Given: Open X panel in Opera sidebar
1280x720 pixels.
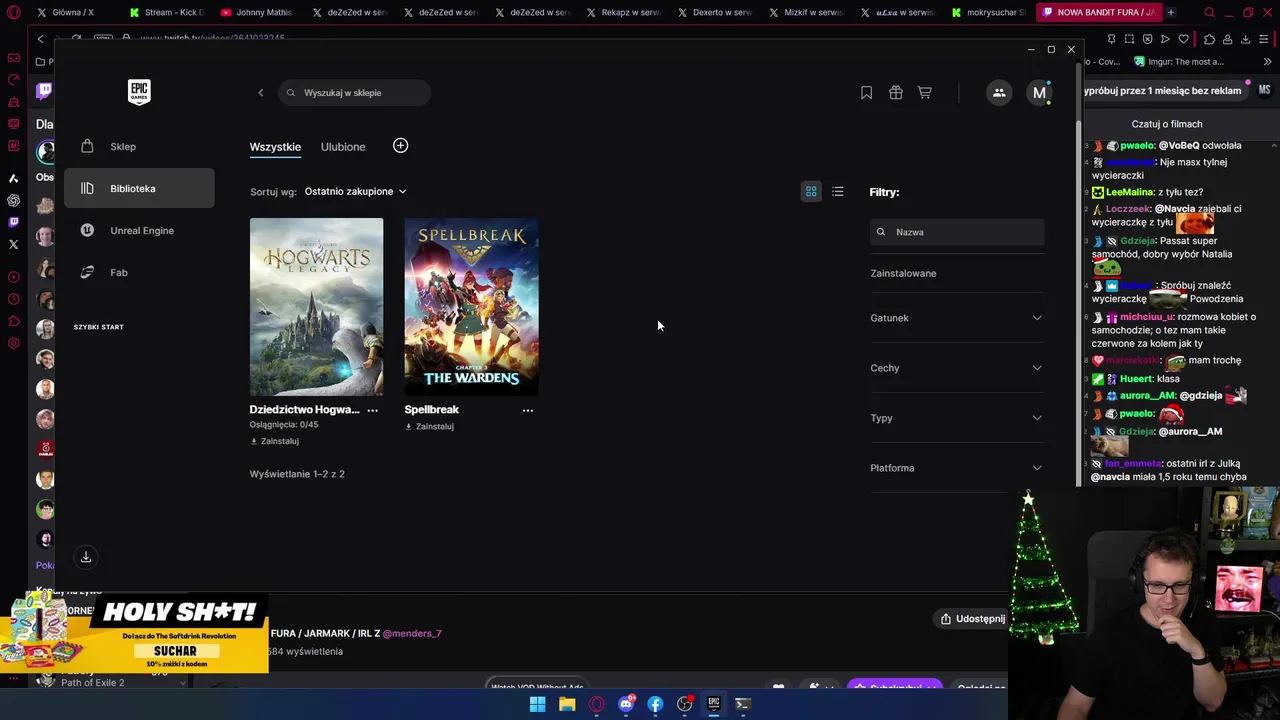Looking at the screenshot, I should (13, 244).
